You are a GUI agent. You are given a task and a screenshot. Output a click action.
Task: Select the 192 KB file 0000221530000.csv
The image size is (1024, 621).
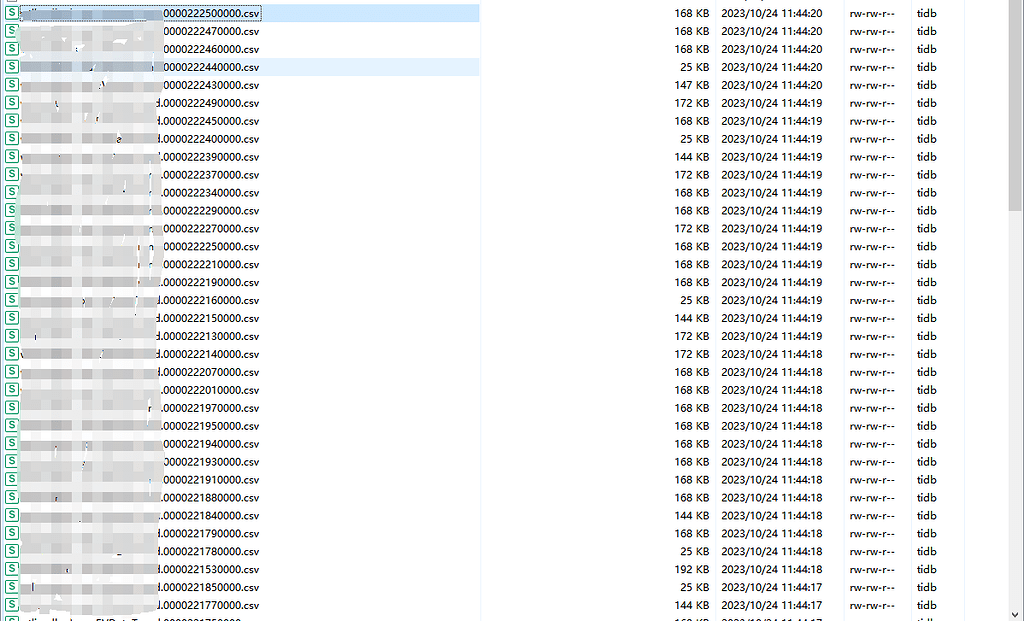click(210, 570)
